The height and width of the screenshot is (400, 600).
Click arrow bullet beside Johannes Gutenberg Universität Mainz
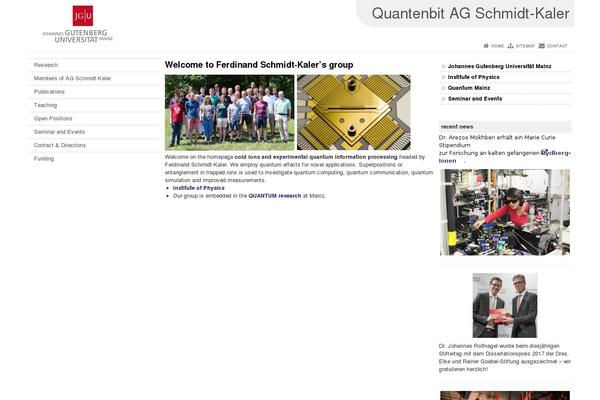coord(443,66)
